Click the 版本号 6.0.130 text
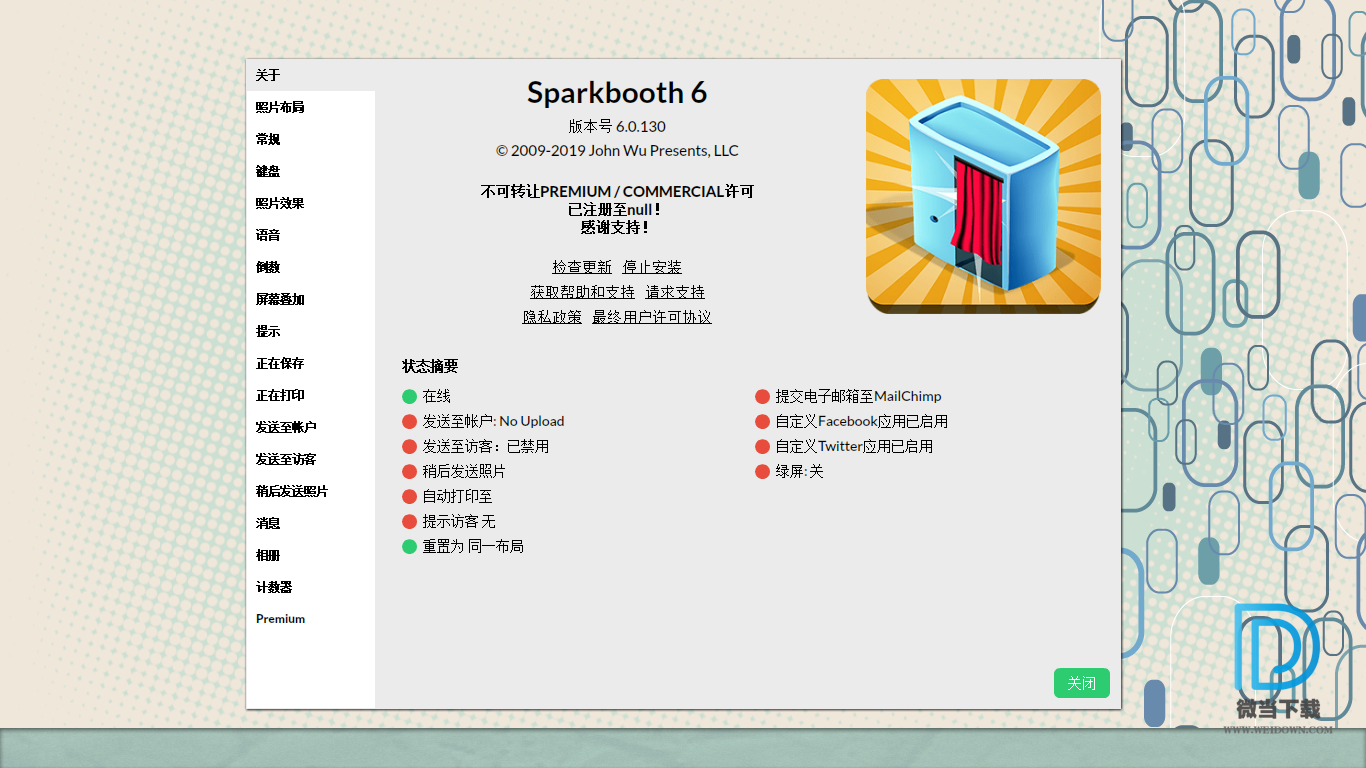1366x768 pixels. click(x=617, y=126)
